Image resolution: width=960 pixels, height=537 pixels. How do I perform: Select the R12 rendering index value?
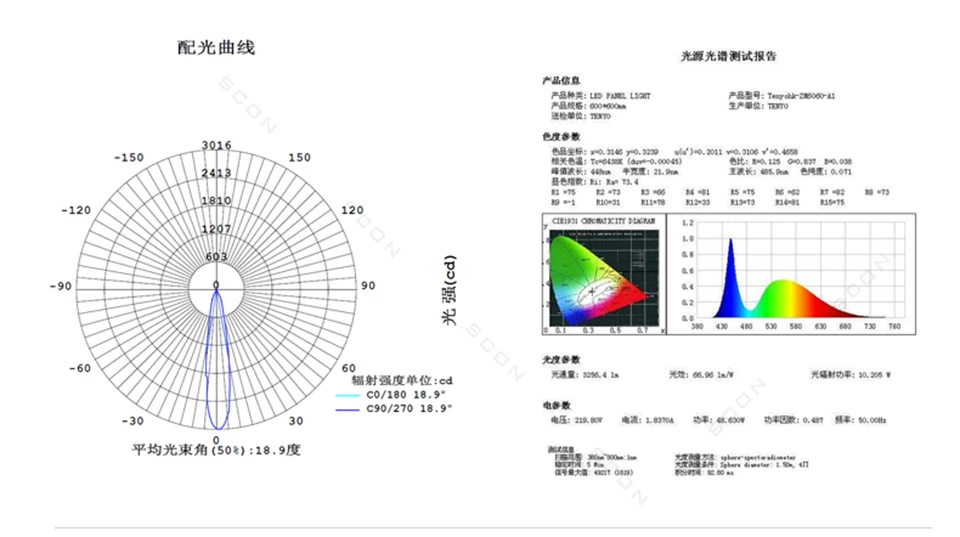(x=697, y=202)
